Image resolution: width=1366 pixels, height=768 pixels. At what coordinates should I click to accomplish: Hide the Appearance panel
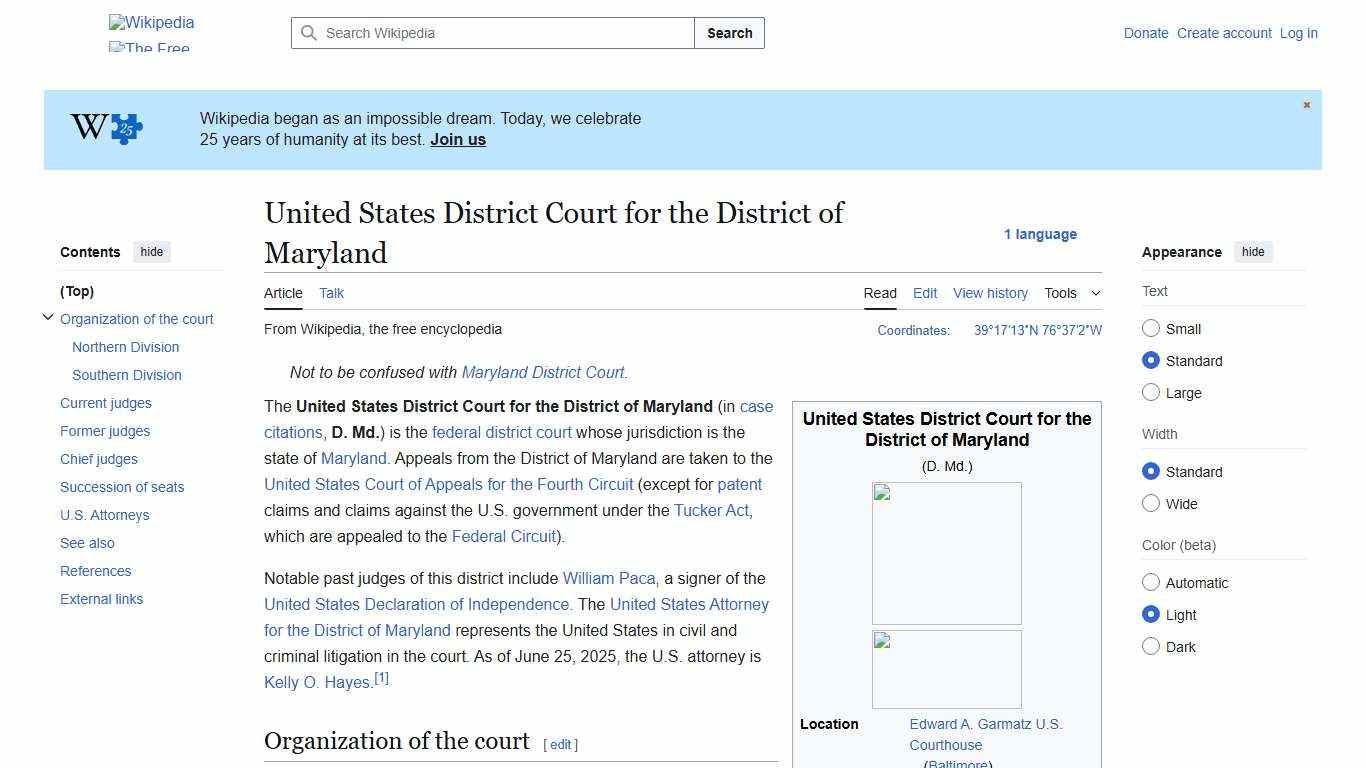[1253, 252]
